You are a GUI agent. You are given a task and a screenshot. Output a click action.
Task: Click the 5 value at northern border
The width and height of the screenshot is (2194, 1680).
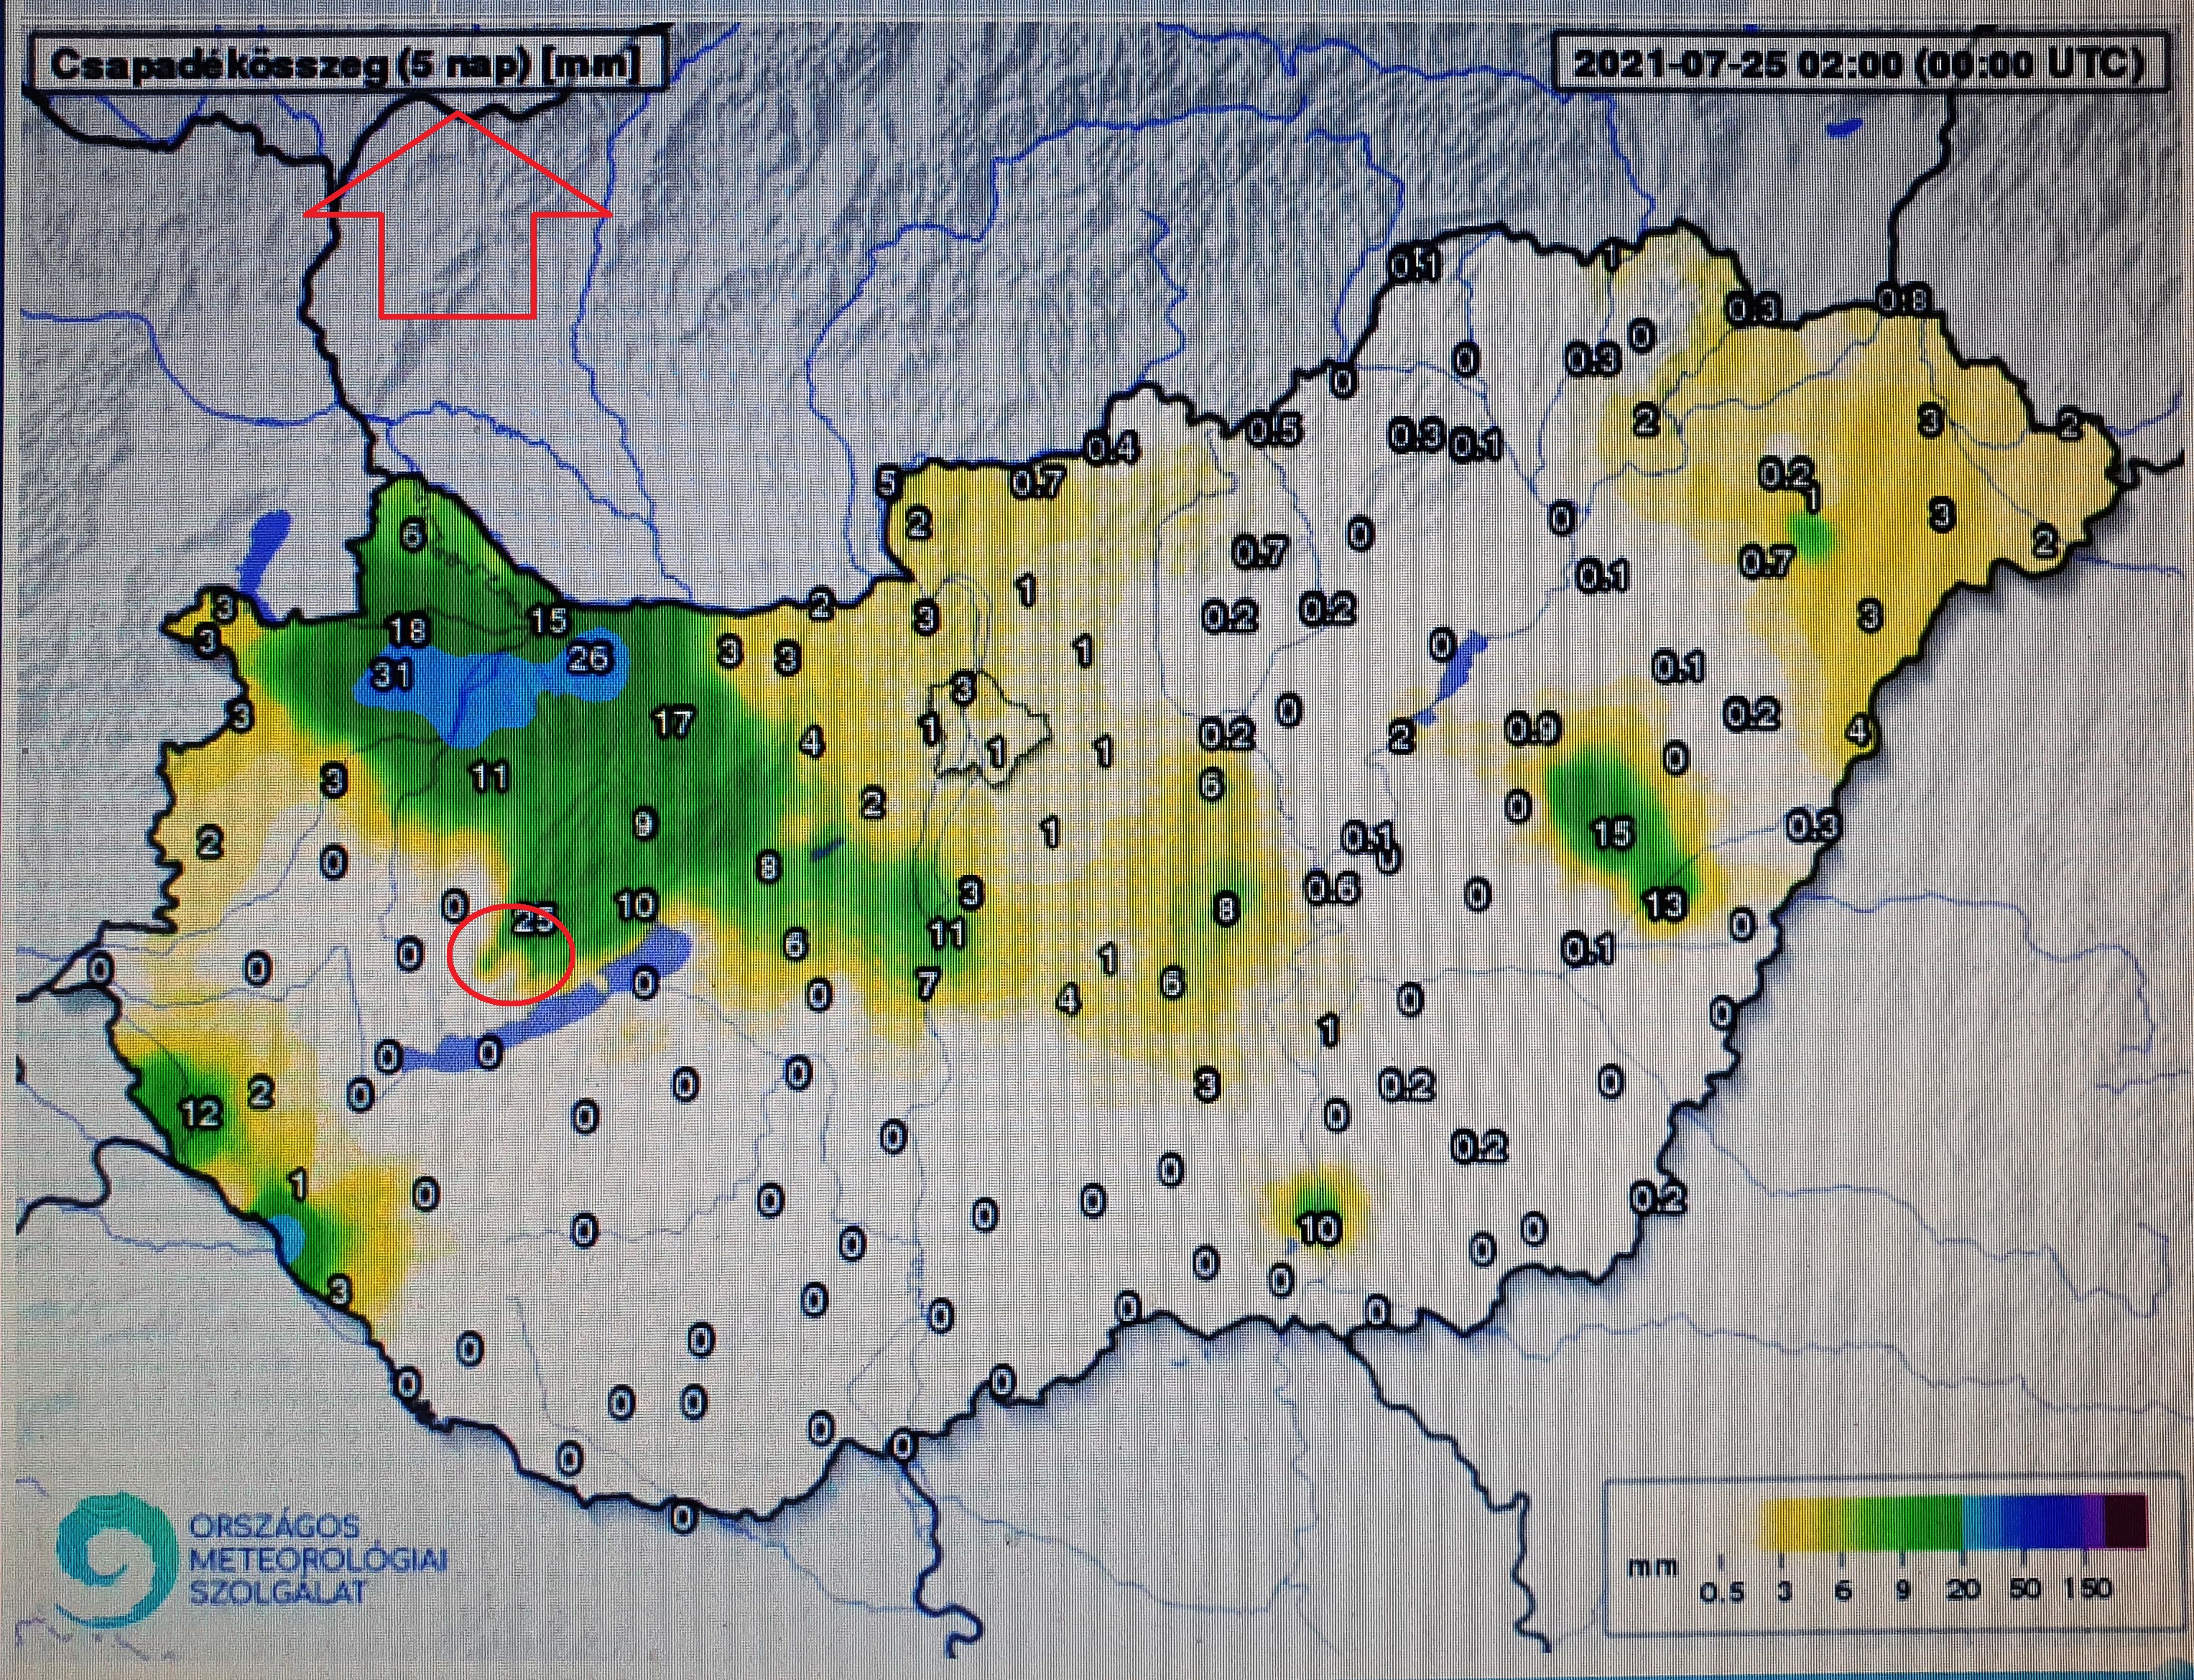coord(887,484)
